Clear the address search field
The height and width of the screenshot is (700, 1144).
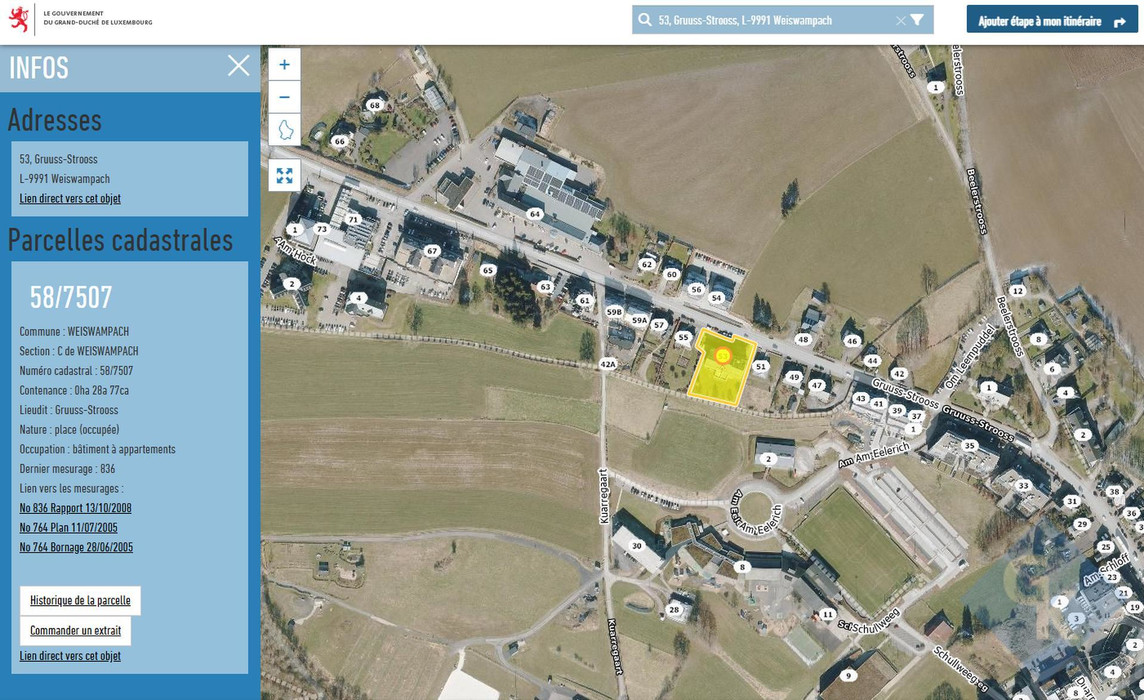pos(900,20)
